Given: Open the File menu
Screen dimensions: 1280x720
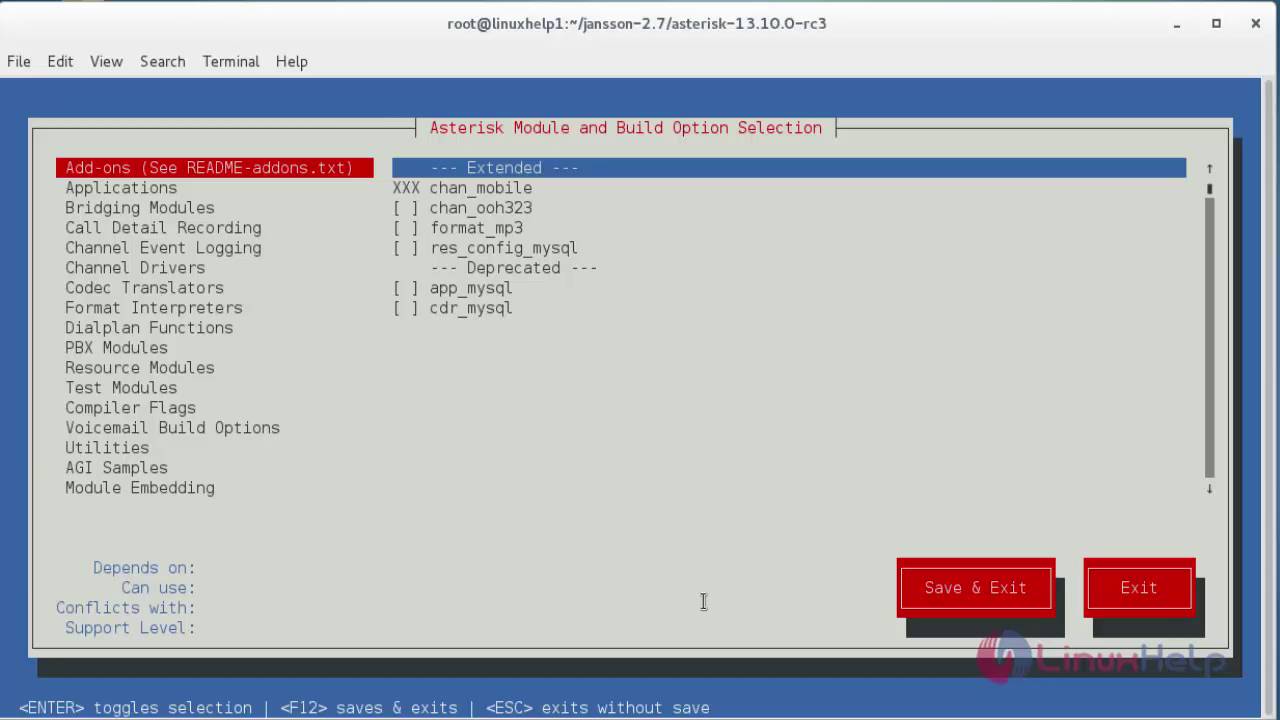Looking at the screenshot, I should 19,61.
